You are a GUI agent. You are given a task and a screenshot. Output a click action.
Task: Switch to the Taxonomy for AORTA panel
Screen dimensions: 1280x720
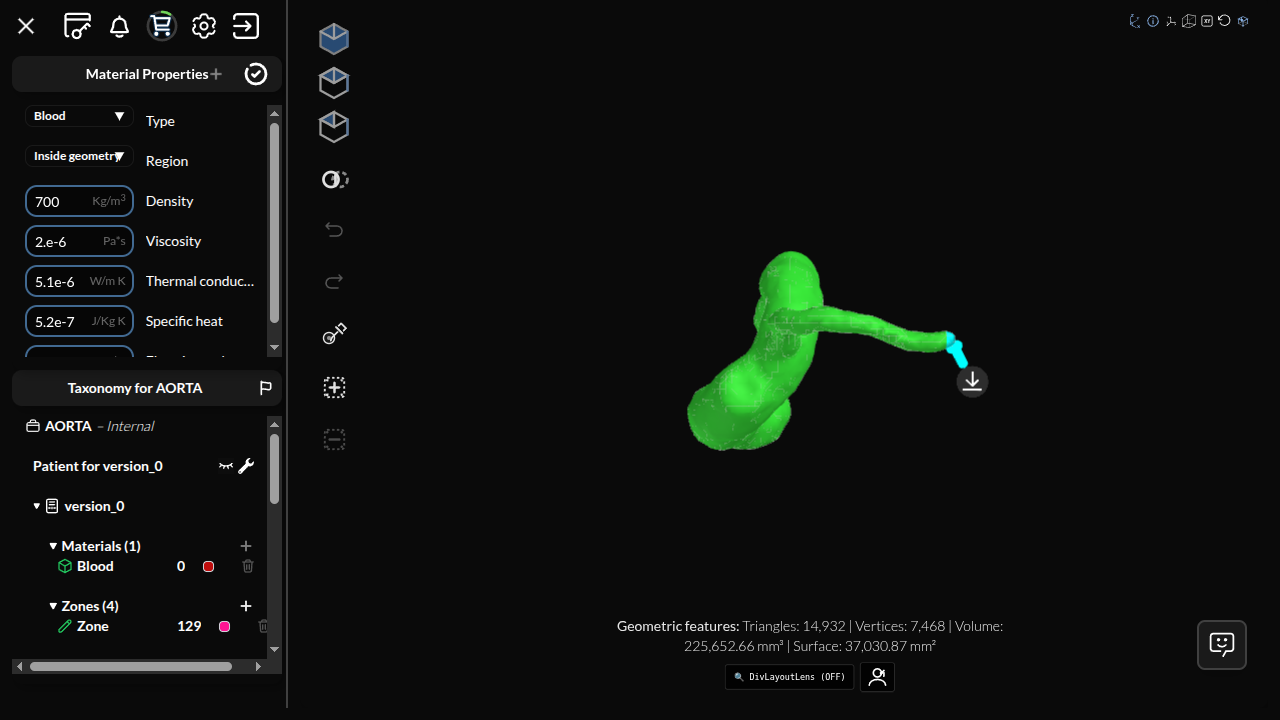pos(135,388)
